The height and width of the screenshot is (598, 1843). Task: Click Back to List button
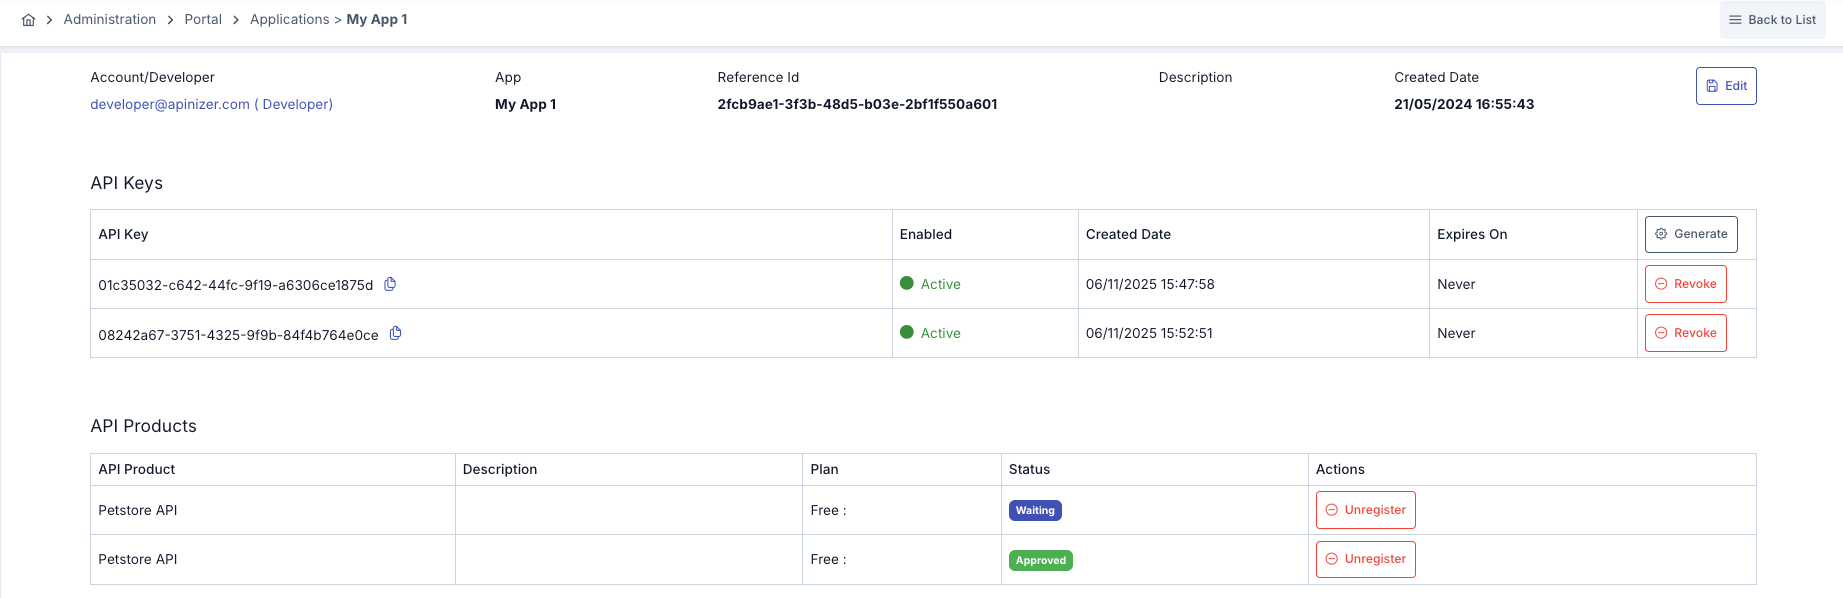coord(1772,20)
